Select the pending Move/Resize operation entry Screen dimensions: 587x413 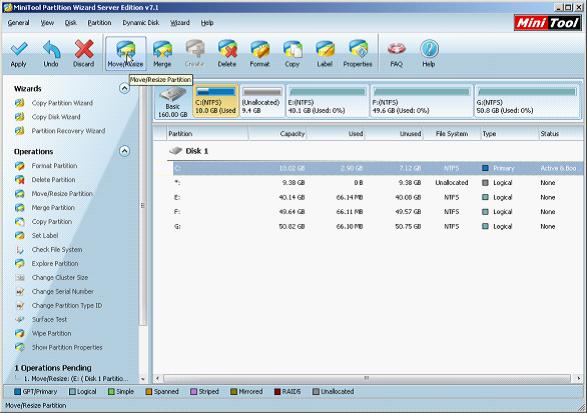pyautogui.click(x=75, y=379)
